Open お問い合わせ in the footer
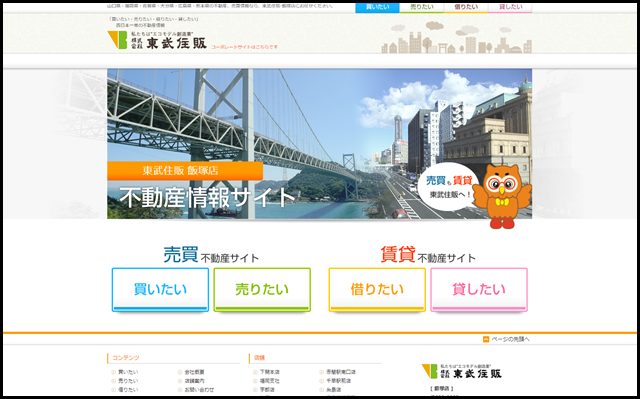The height and width of the screenshot is (399, 640). pos(199,390)
